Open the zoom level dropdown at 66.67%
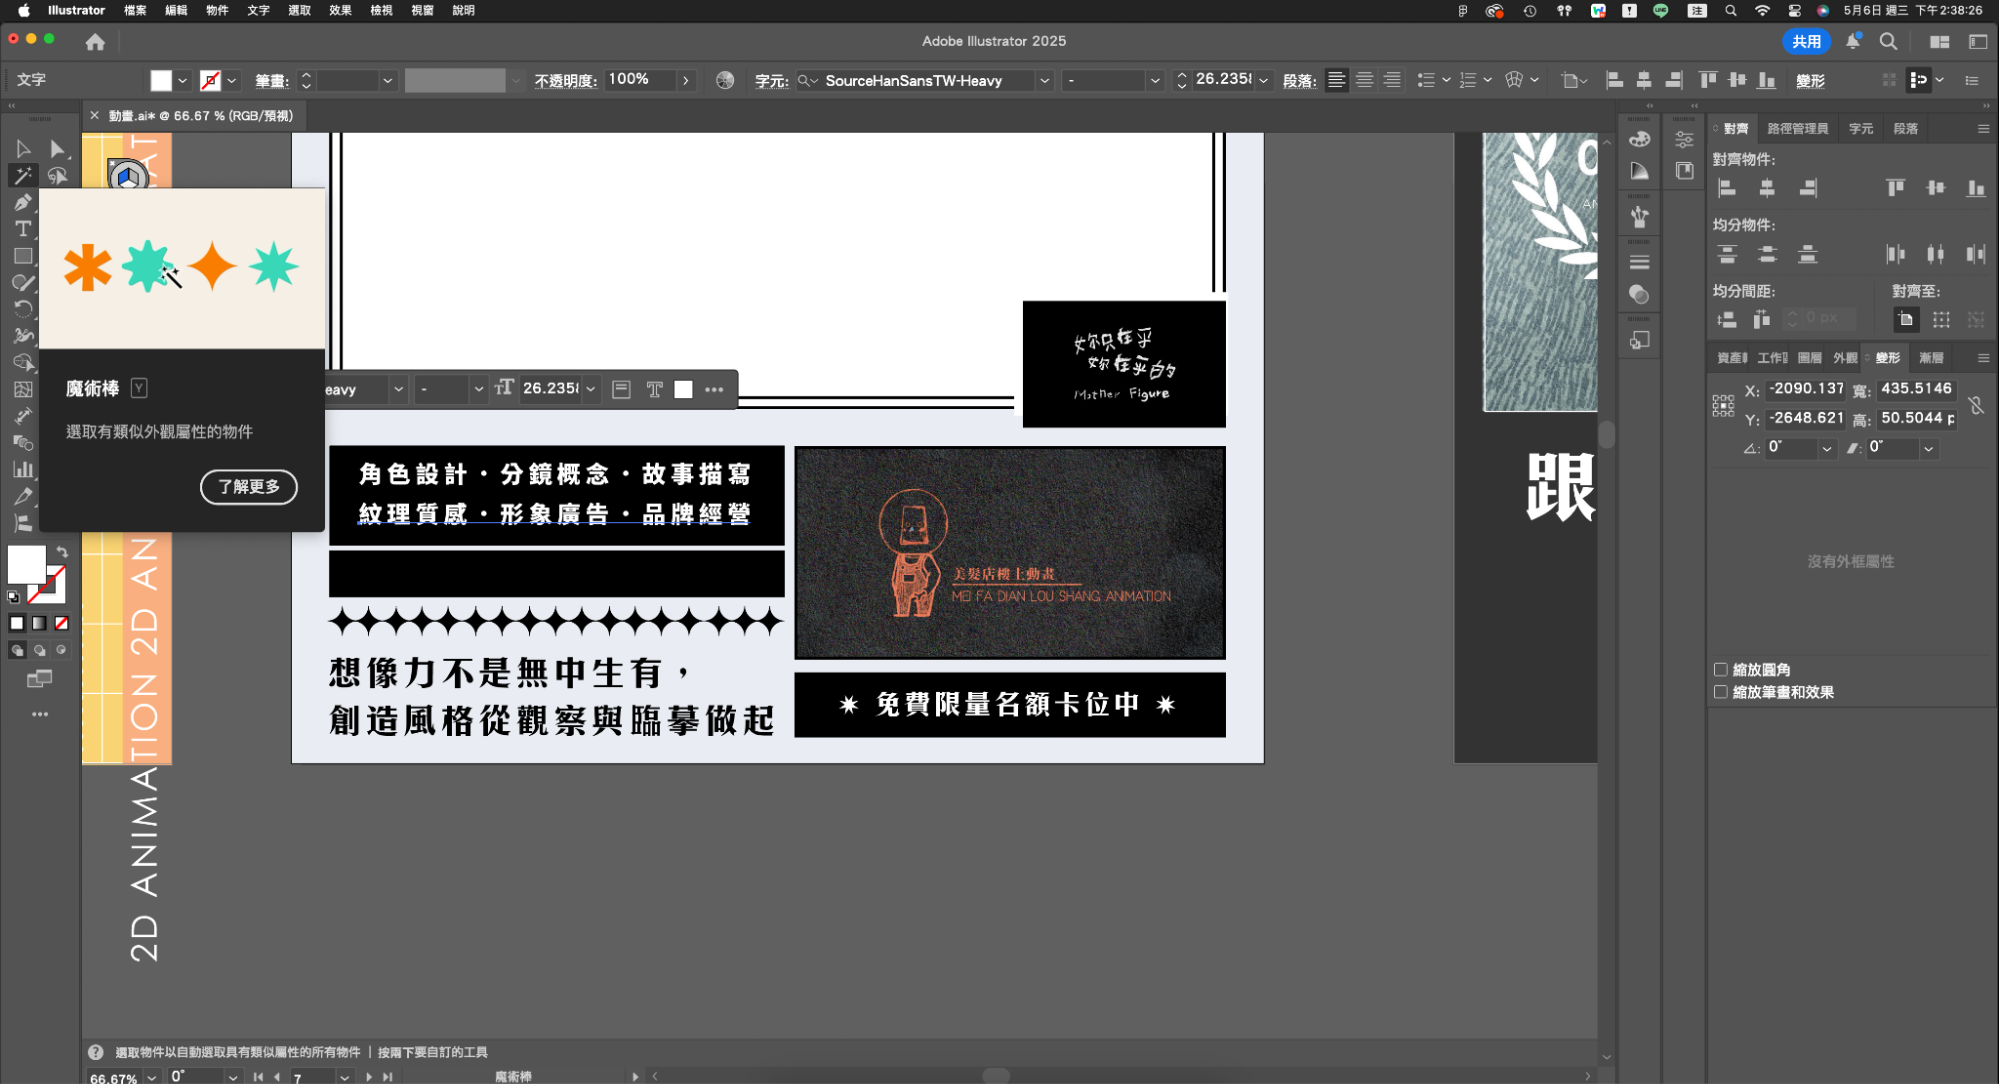The height and width of the screenshot is (1085, 1999). [152, 1077]
